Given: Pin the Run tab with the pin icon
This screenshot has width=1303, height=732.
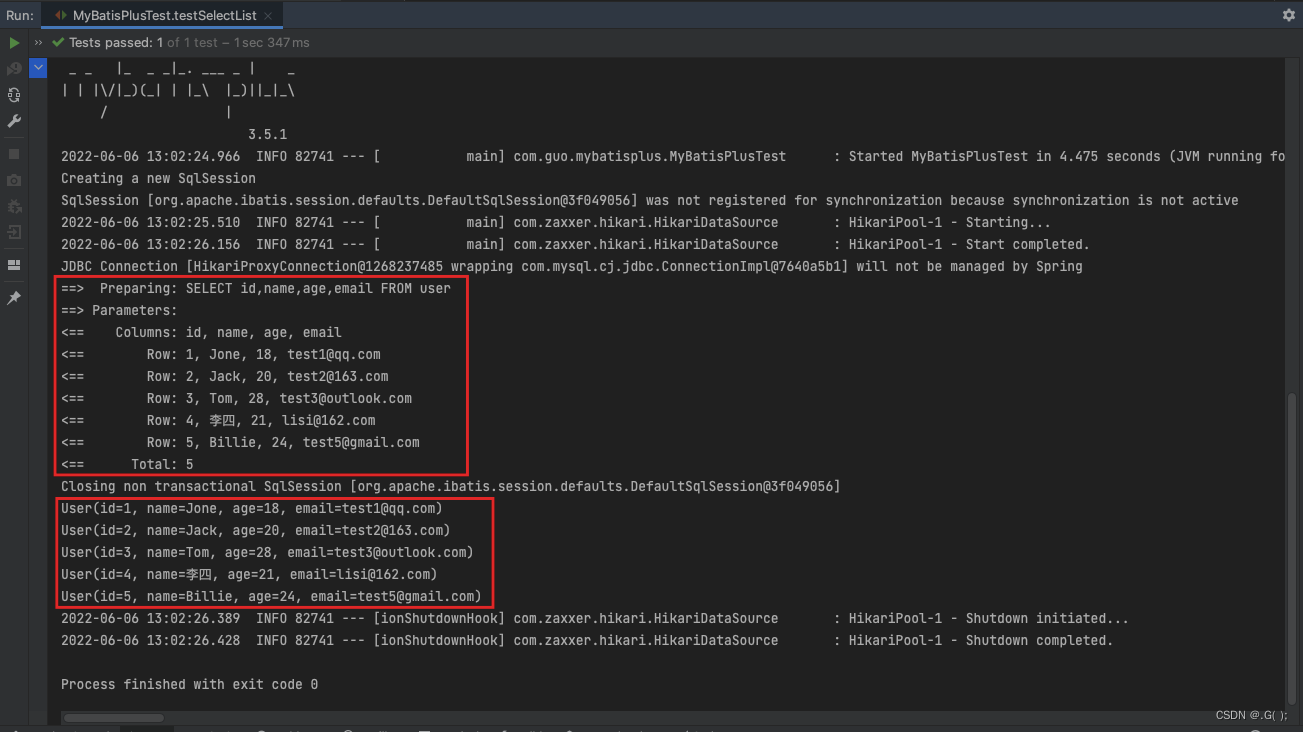Looking at the screenshot, I should tap(14, 298).
